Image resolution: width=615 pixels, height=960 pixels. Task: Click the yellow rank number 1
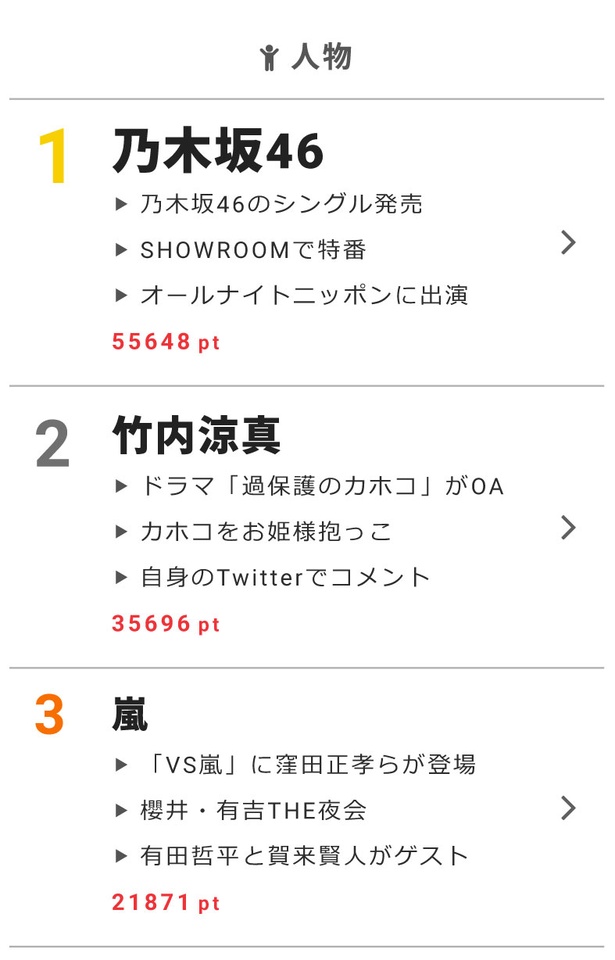click(x=54, y=156)
